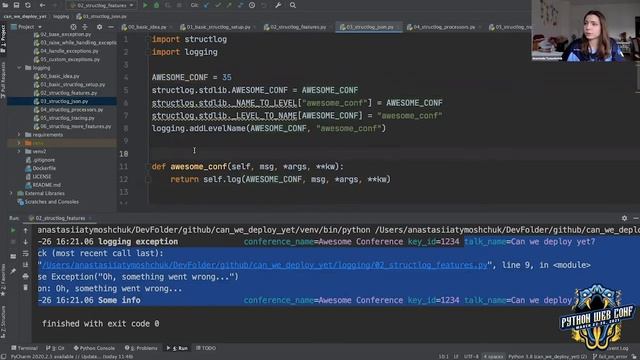Rerun program in Run panel

tap(13, 231)
